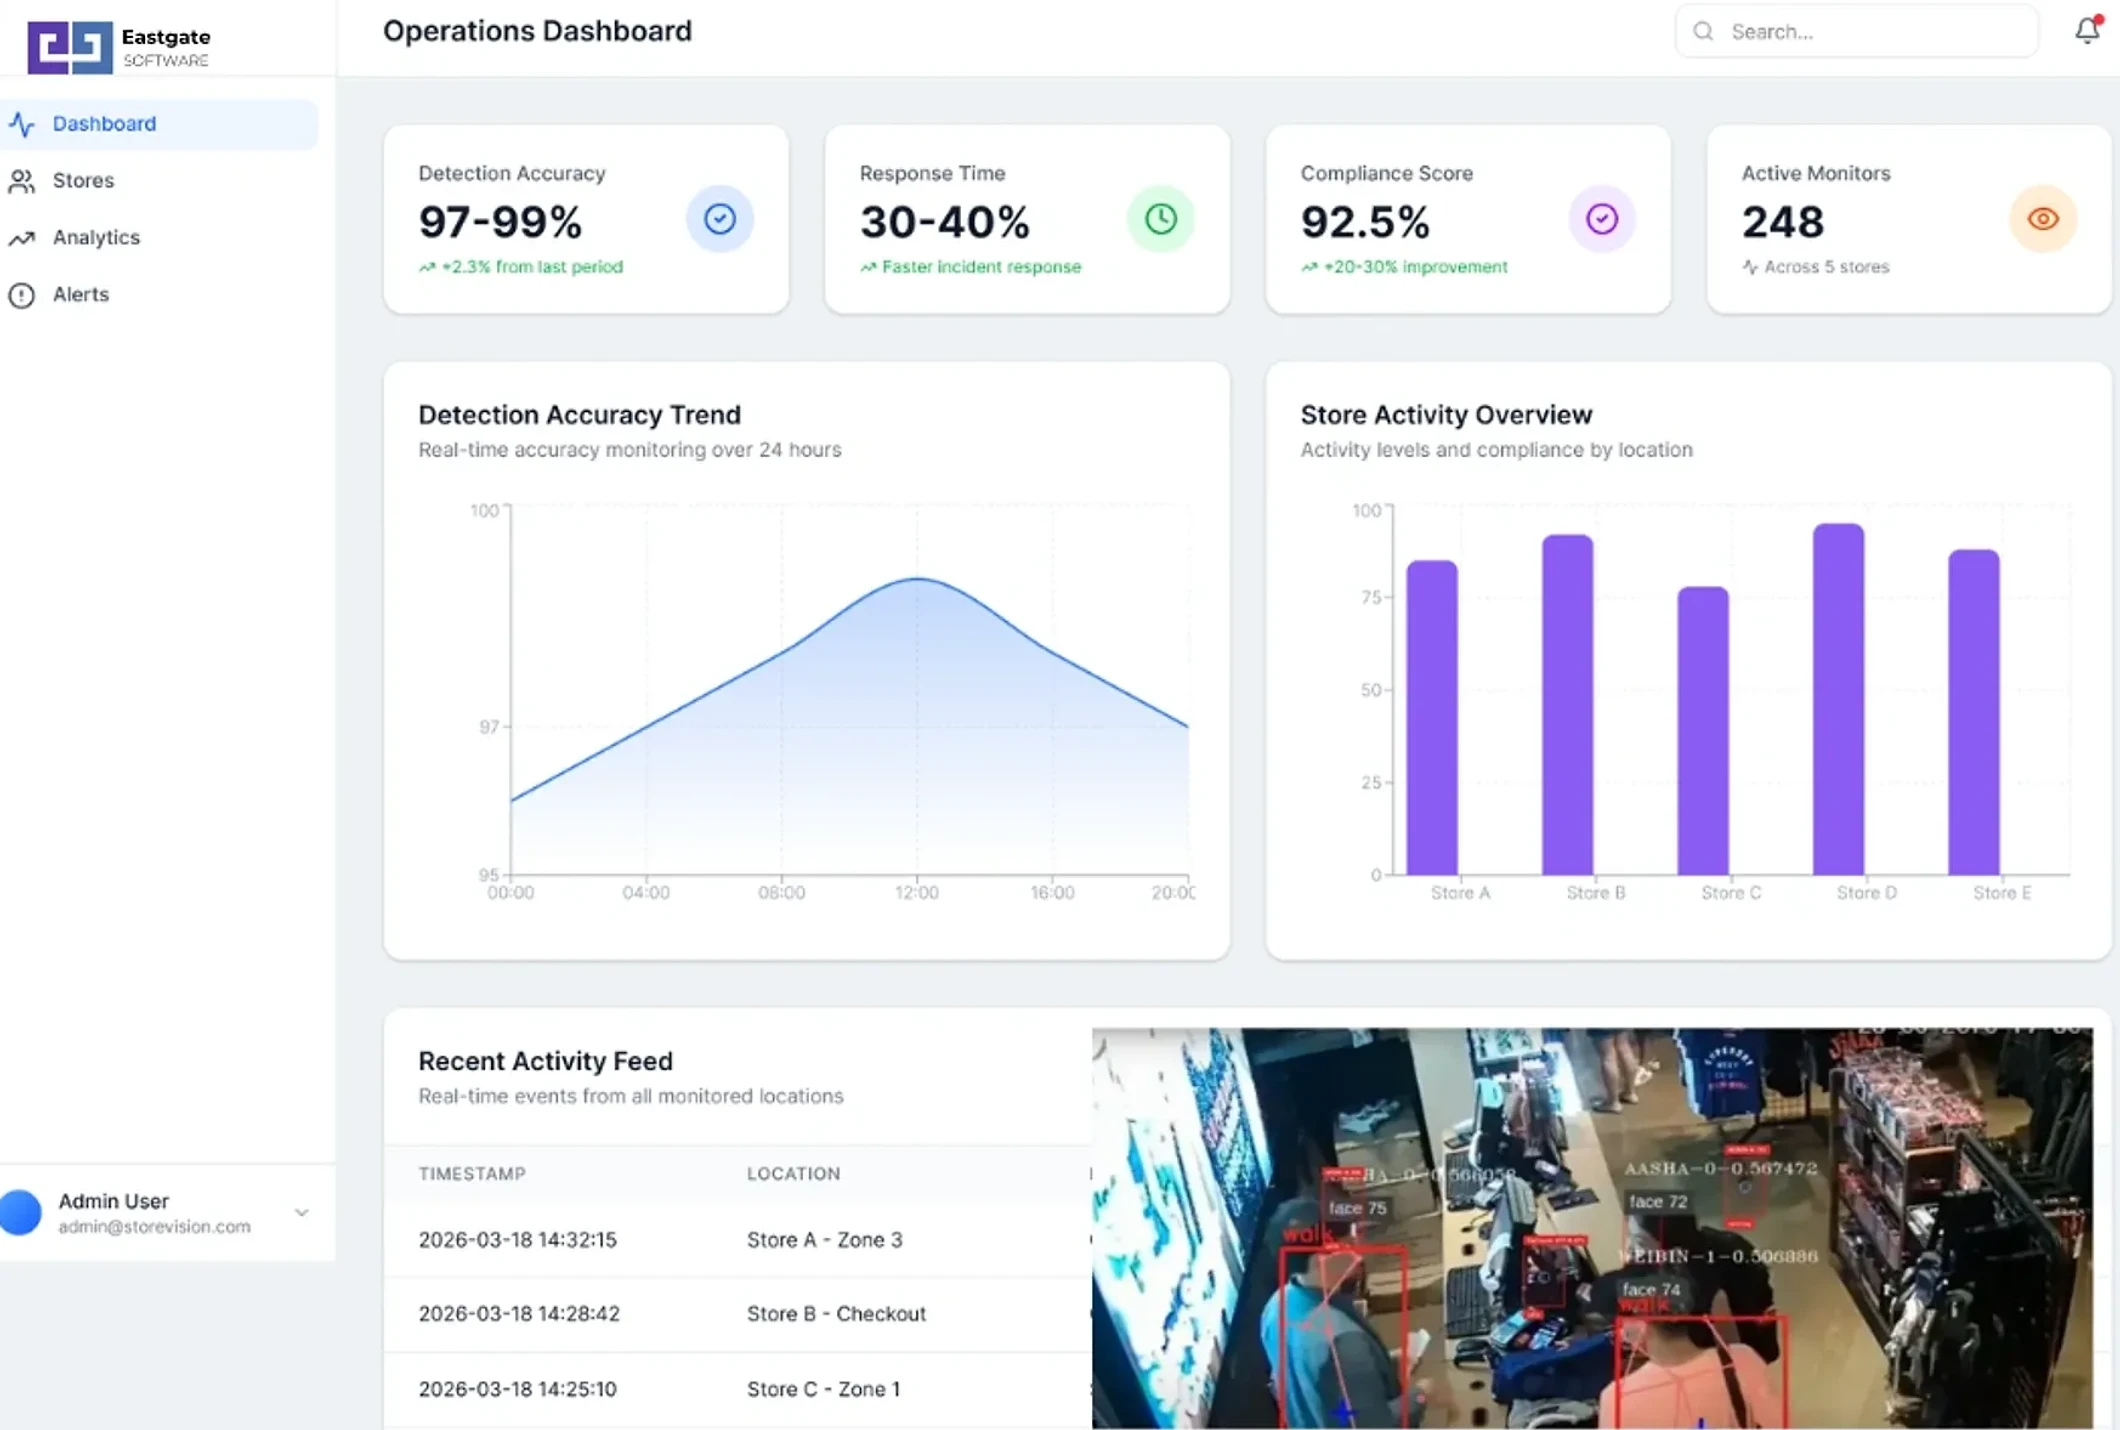This screenshot has height=1430, width=2120.
Task: View the Alerts page
Action: (159, 295)
